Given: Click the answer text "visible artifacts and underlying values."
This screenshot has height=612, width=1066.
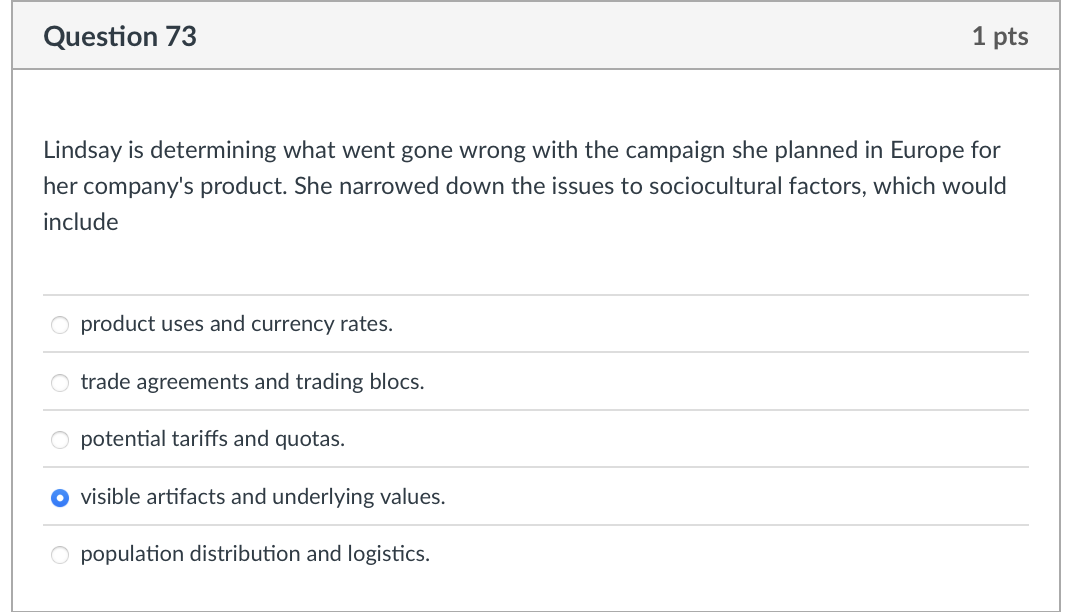Looking at the screenshot, I should coord(262,496).
